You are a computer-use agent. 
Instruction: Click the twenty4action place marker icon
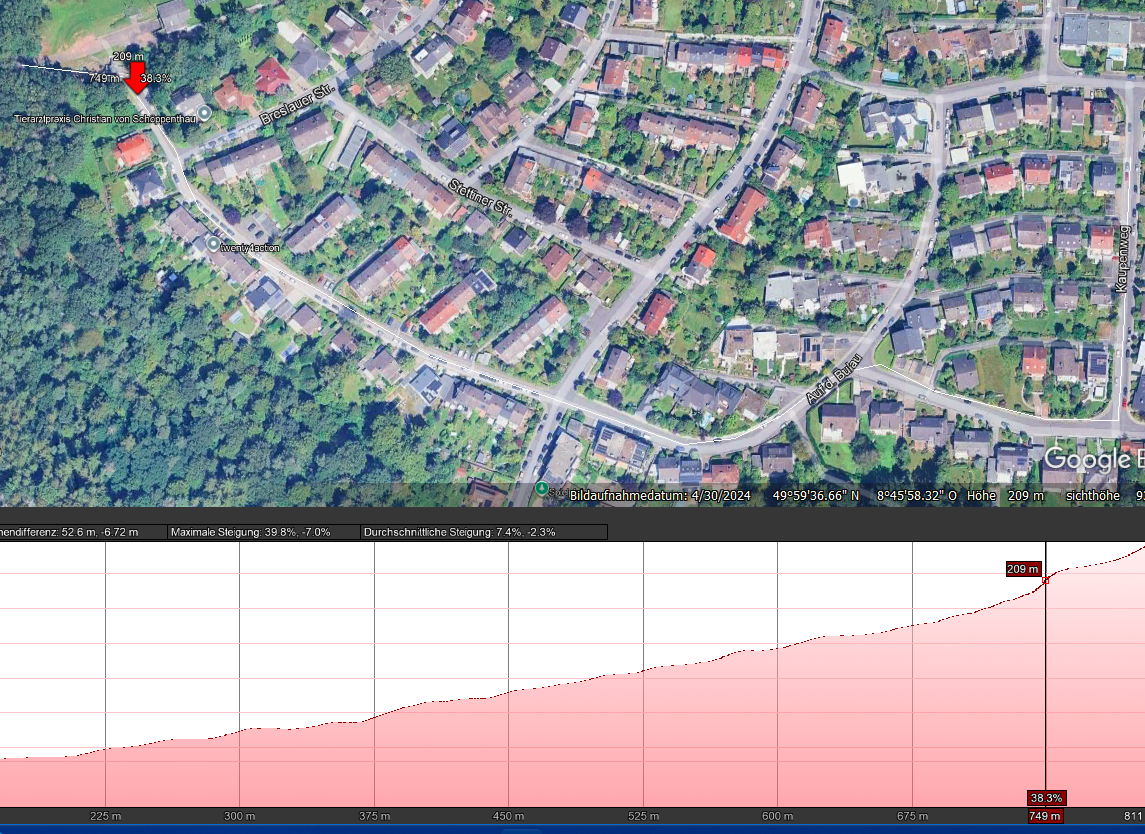(212, 243)
